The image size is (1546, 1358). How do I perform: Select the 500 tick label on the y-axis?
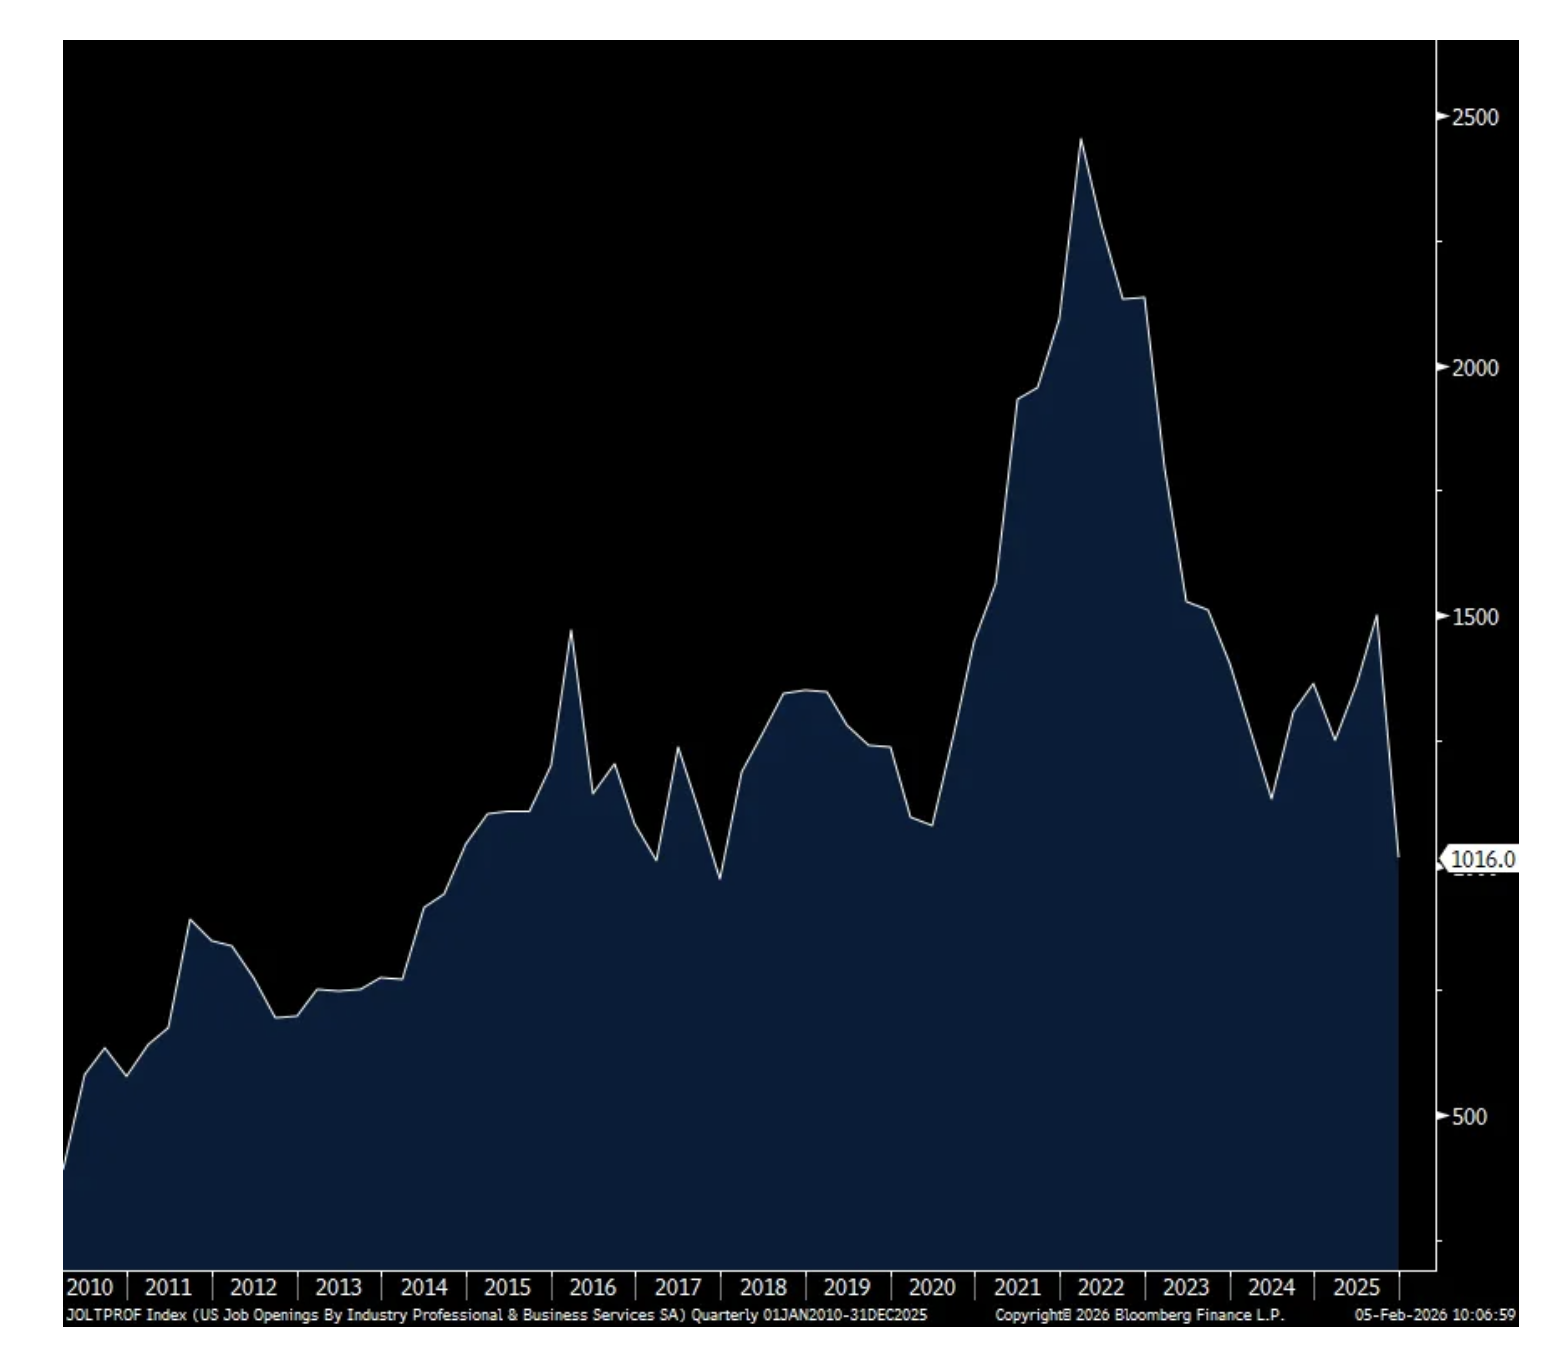1469,1116
